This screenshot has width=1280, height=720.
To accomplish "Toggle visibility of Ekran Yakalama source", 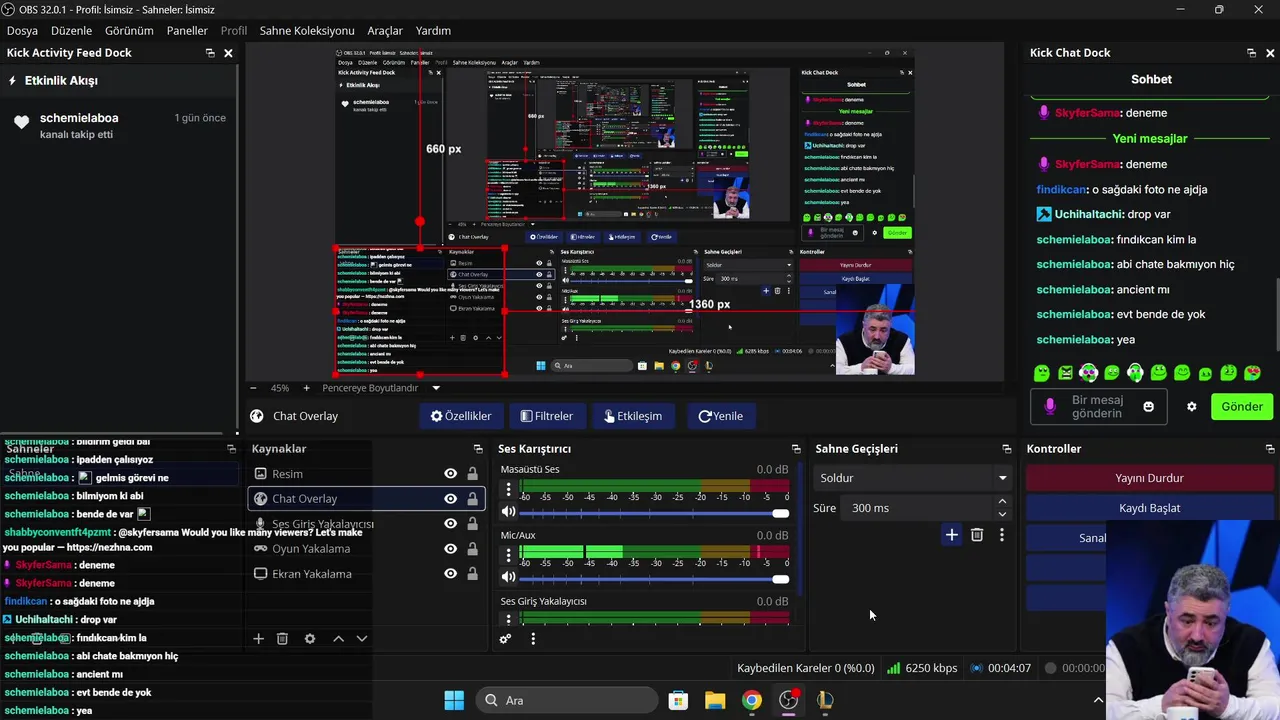I will [x=450, y=574].
